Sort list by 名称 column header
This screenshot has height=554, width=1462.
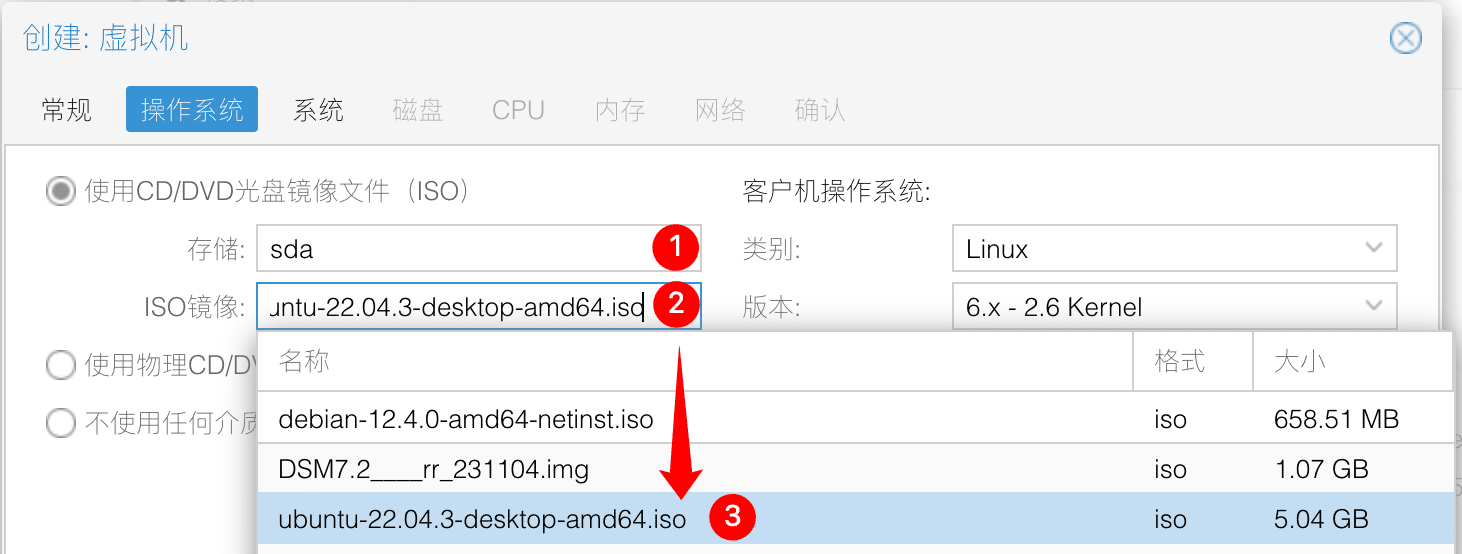[x=696, y=361]
